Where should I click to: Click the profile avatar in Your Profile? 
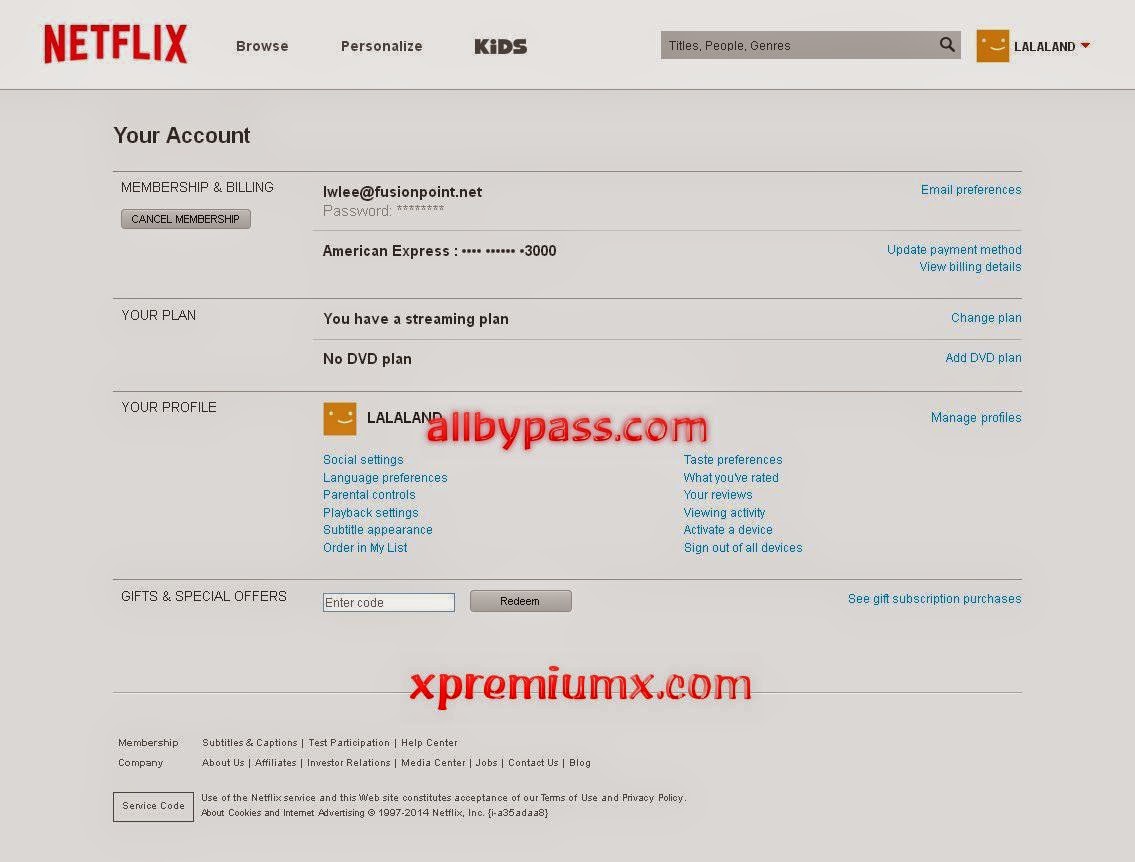pyautogui.click(x=339, y=419)
